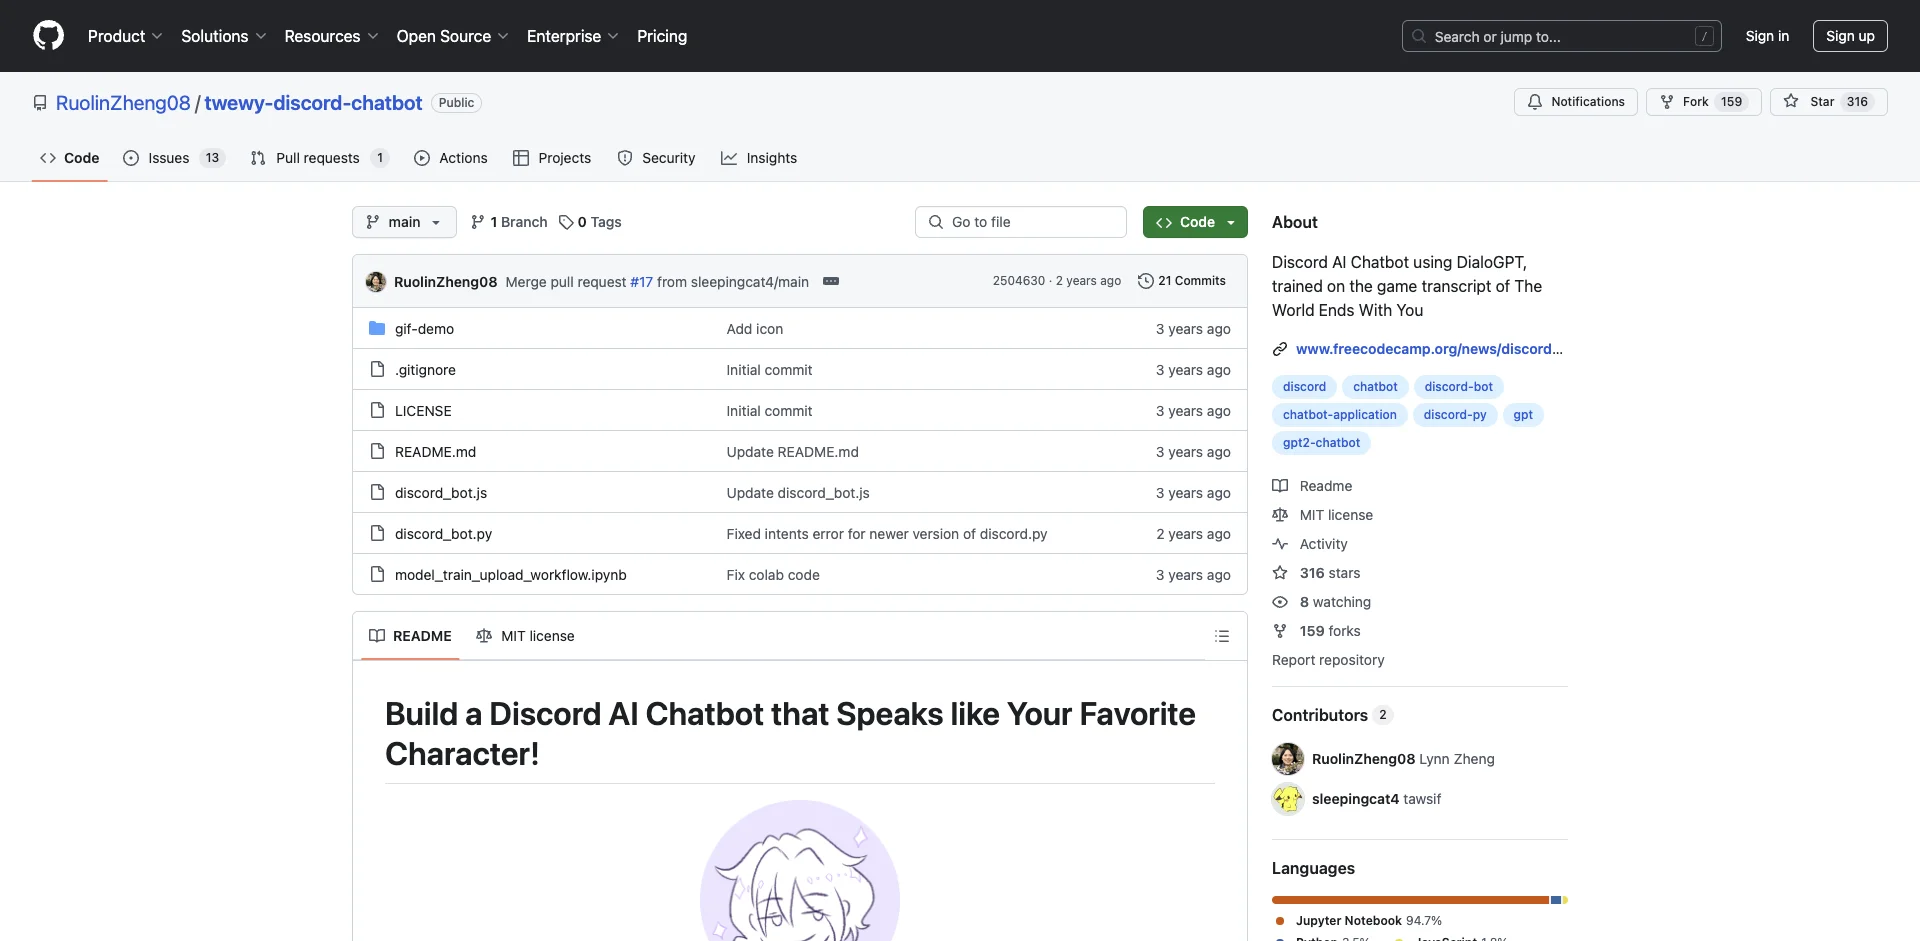1920x941 pixels.
Task: Go to the GitHub homepage logo
Action: [48, 36]
